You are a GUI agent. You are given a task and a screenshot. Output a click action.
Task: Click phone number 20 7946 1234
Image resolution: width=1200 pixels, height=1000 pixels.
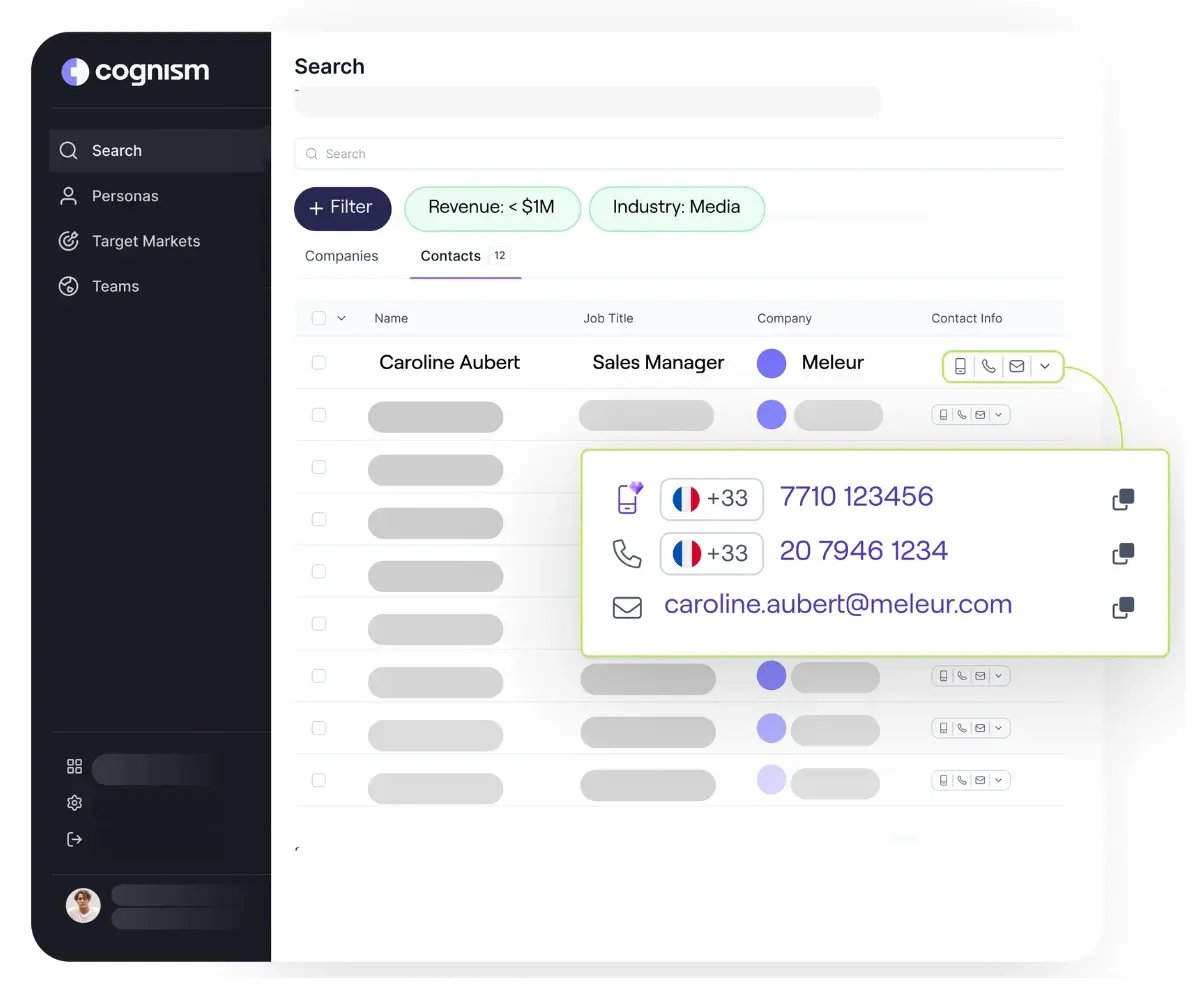tap(864, 550)
